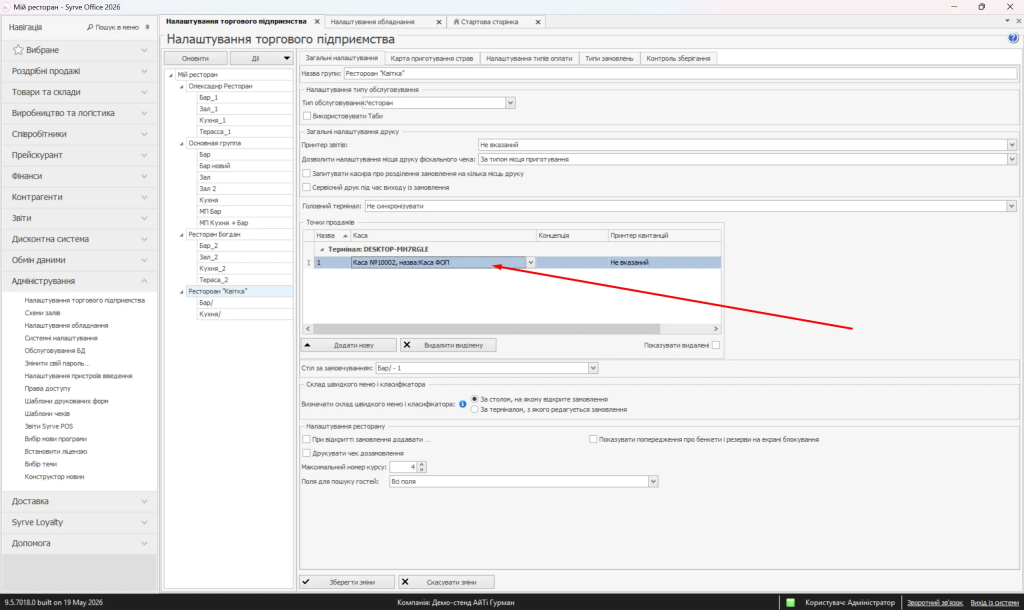The height and width of the screenshot is (610, 1024).
Task: Toggle Використовувати Таби checkbox
Action: (x=307, y=116)
